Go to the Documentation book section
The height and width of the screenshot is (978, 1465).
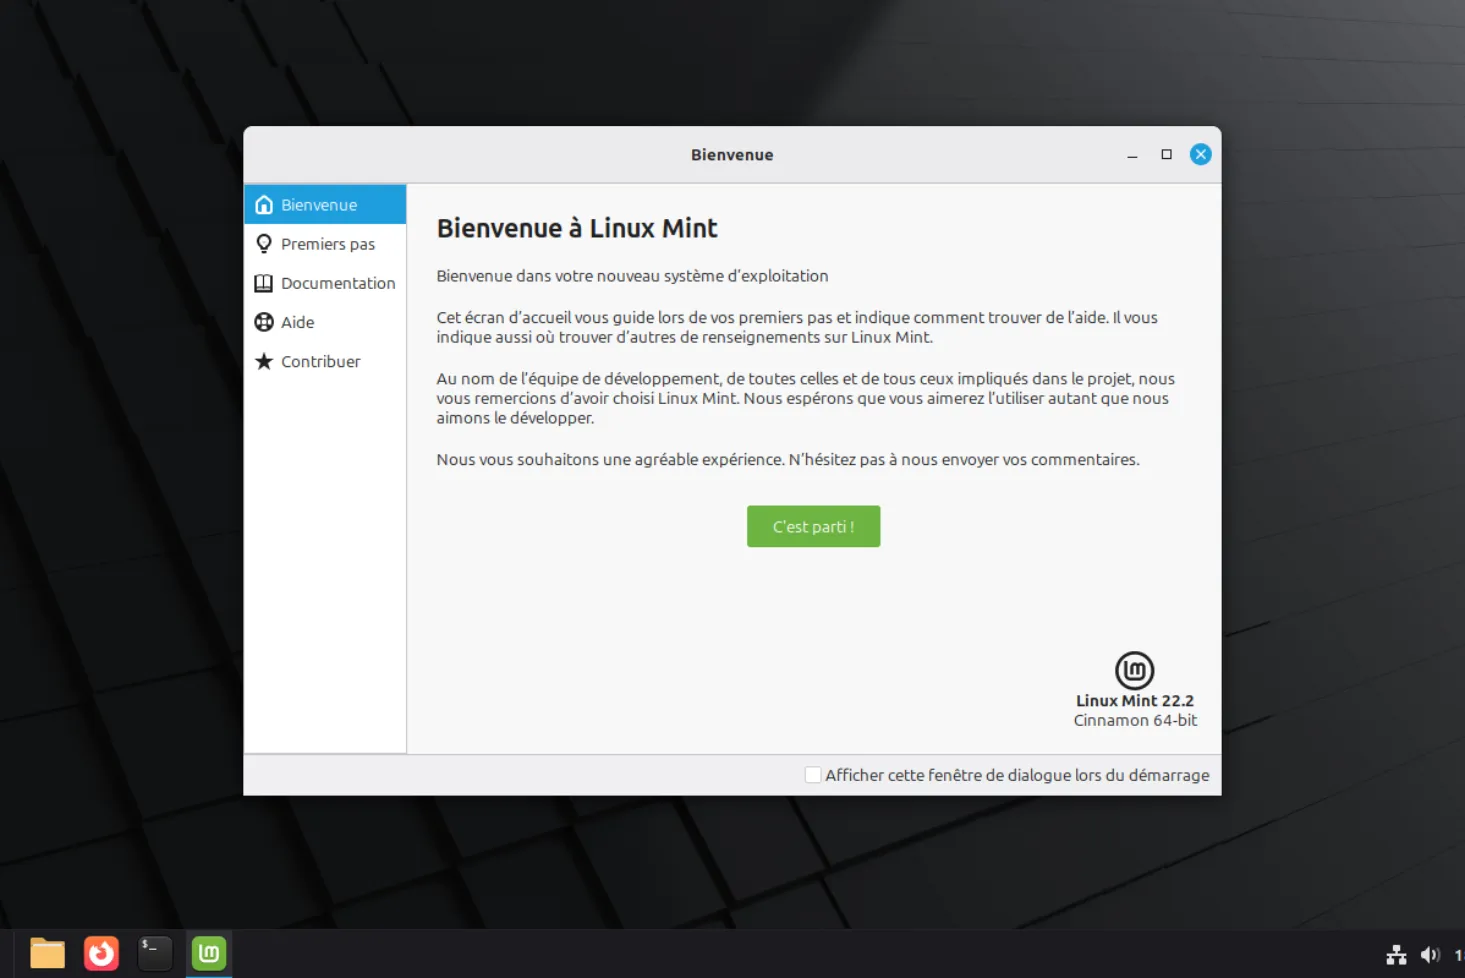click(336, 283)
